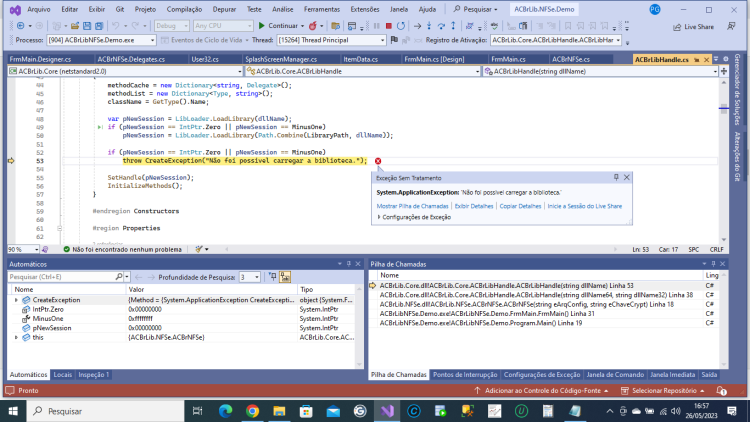Toggle pin on the ACBrLibHandle.cs tab

tap(696, 60)
